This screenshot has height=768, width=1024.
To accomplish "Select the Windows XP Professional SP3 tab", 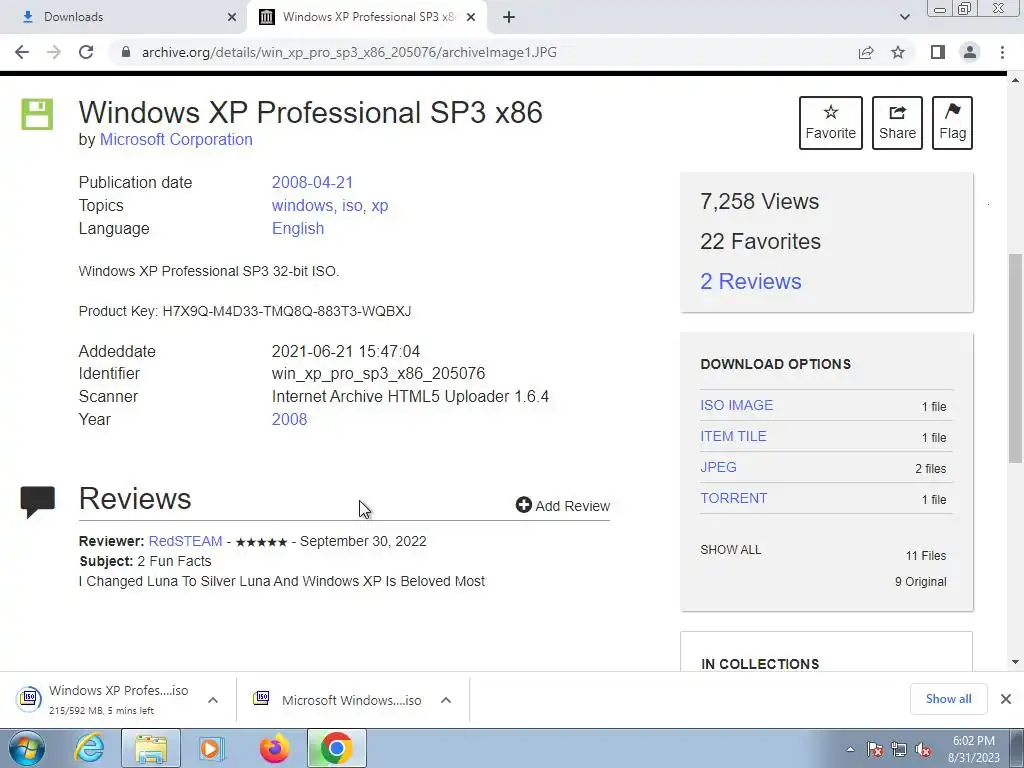I will coord(367,17).
